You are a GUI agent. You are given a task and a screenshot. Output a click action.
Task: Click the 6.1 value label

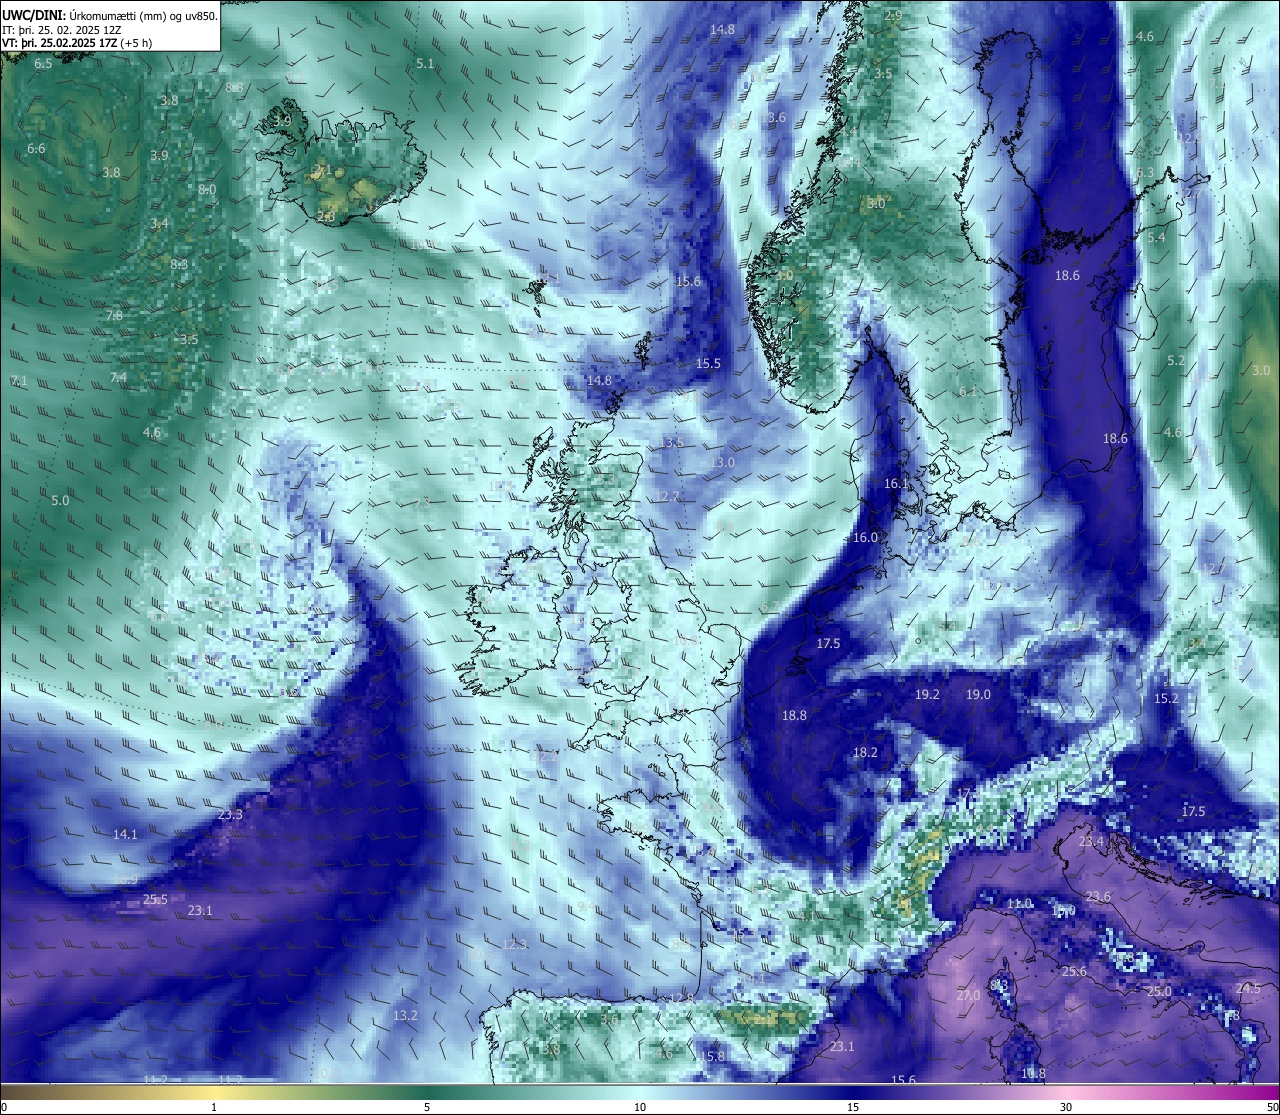(968, 392)
